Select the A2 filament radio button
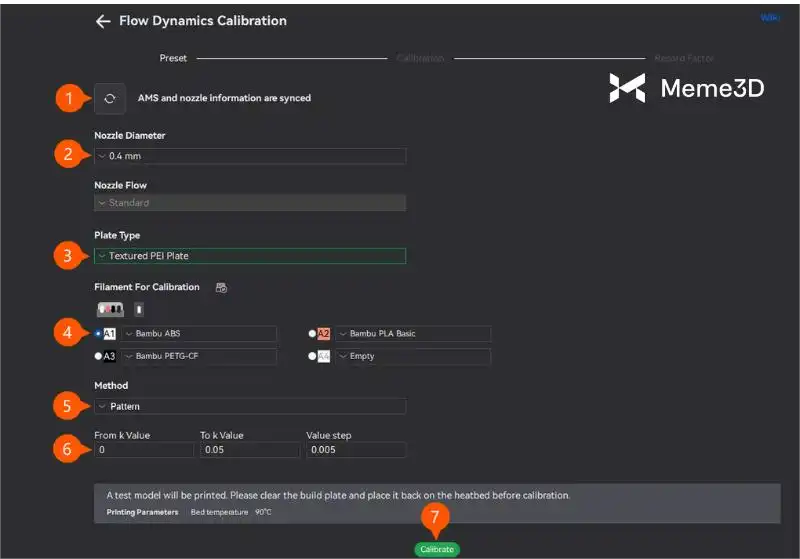This screenshot has height=559, width=800. coord(313,333)
